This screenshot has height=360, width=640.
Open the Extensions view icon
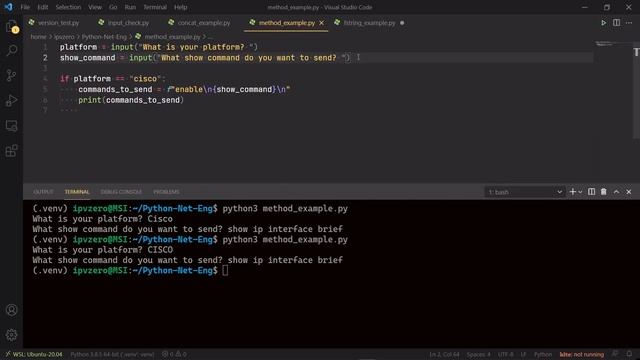11,151
